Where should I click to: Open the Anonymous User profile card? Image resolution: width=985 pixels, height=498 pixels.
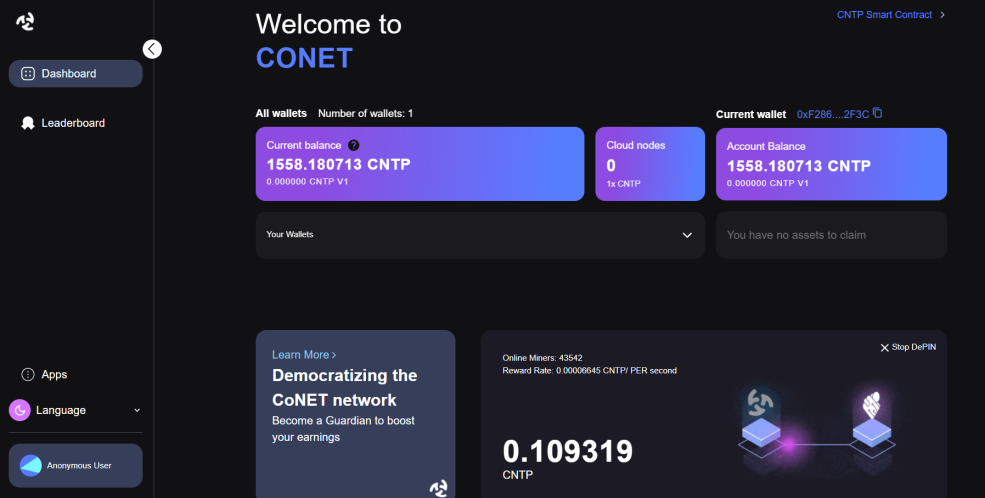[75, 465]
